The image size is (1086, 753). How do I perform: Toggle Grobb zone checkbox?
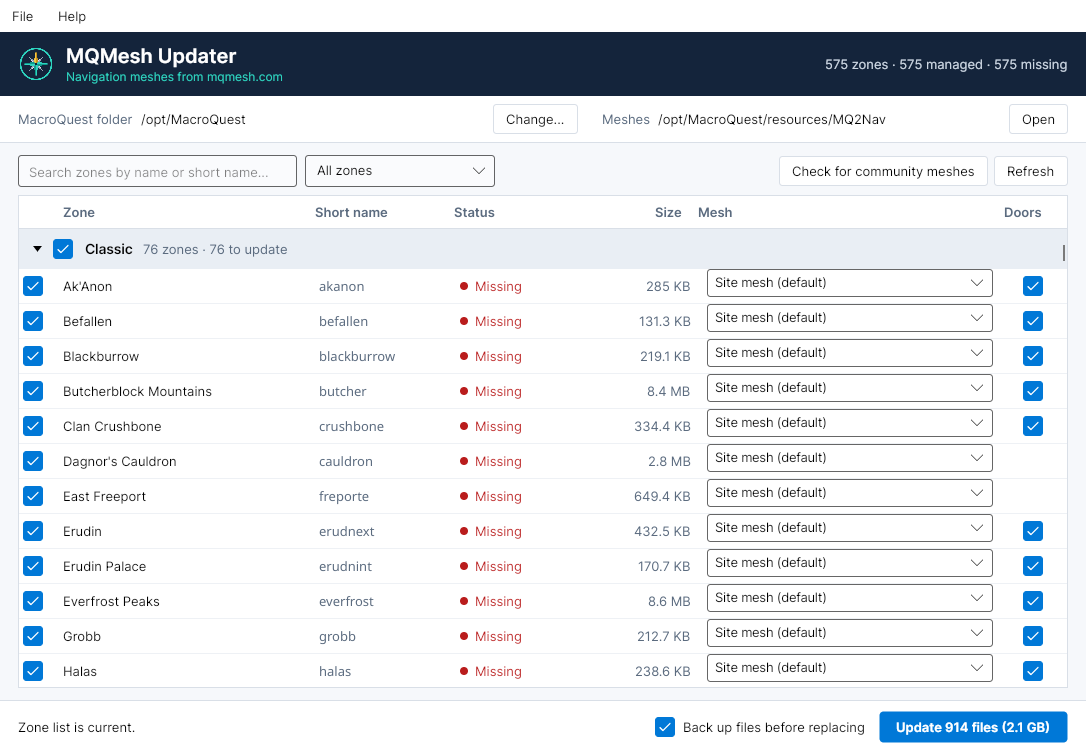[33, 636]
